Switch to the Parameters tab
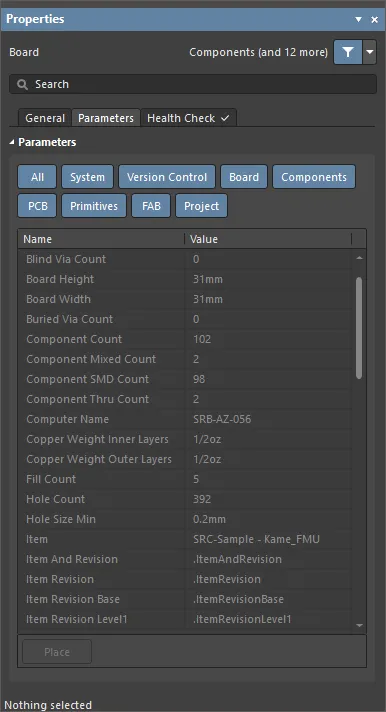The image size is (386, 712). tap(106, 118)
